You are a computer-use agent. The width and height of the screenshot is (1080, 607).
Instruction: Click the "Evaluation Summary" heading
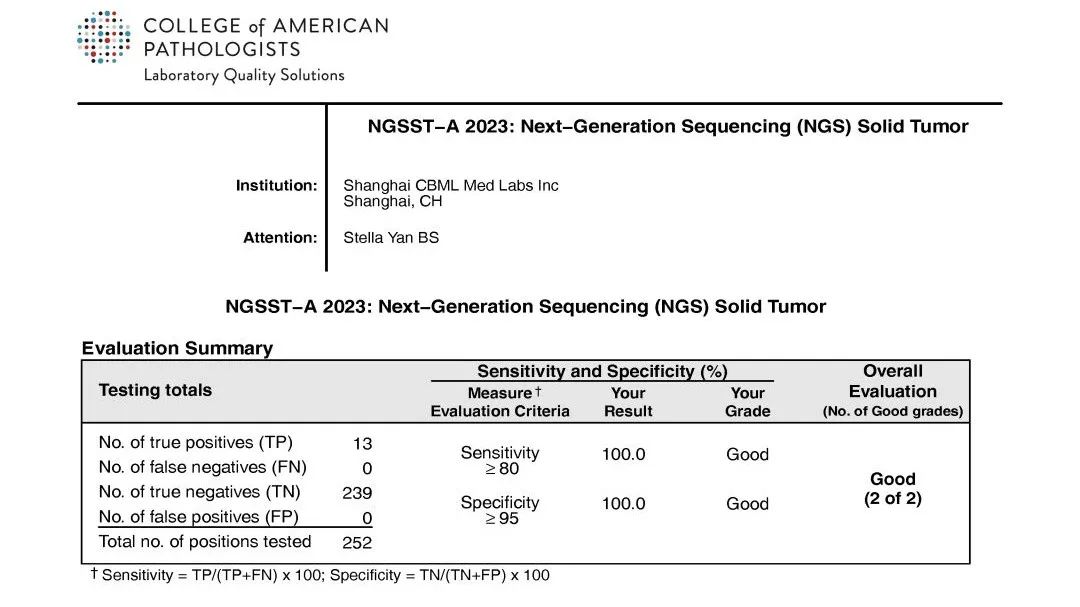point(177,348)
